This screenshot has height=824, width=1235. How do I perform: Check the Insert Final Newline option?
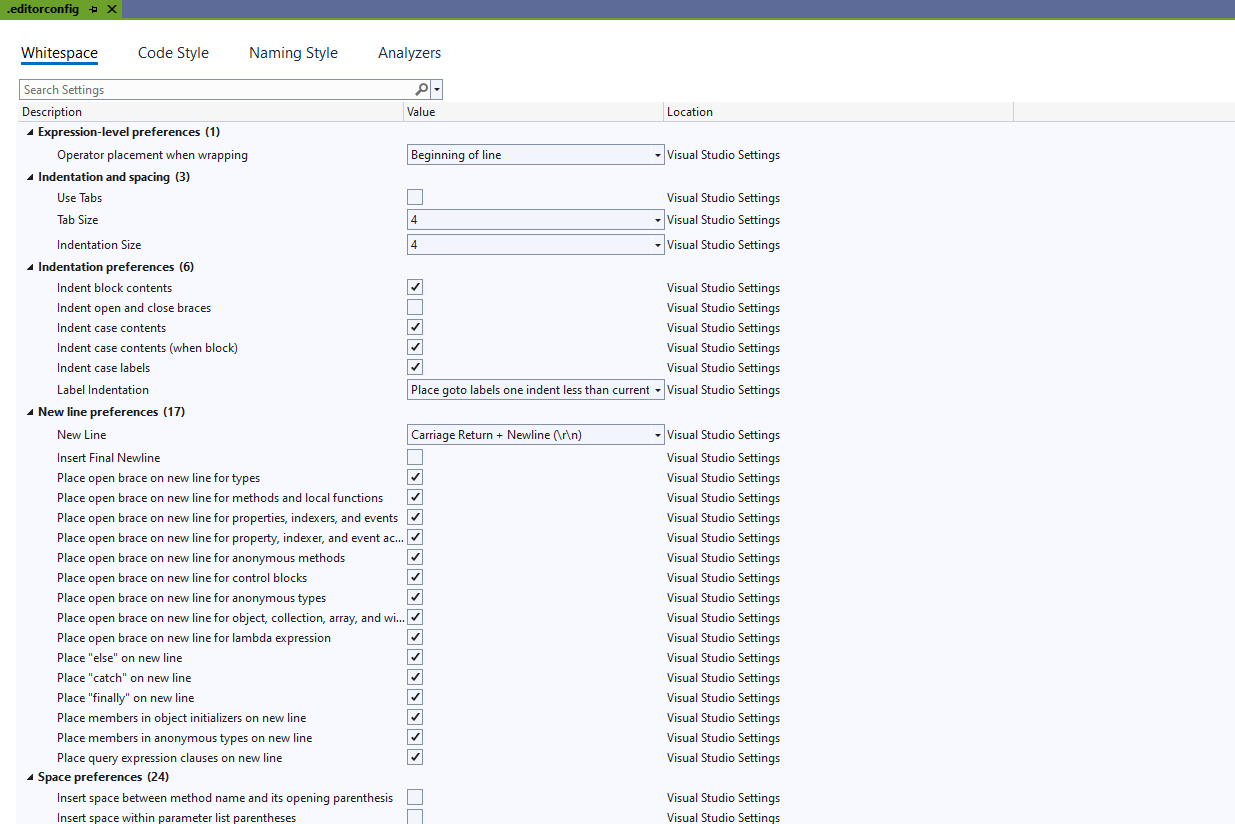[415, 458]
